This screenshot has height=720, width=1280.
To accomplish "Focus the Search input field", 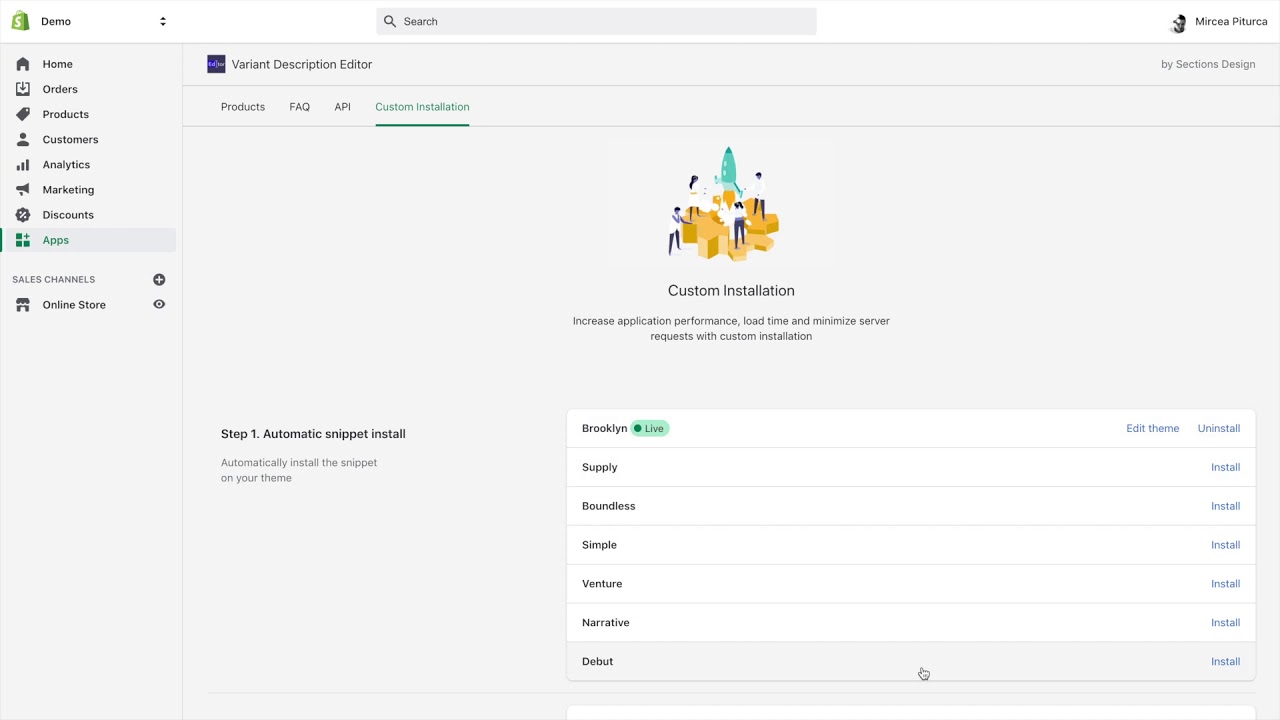I will [x=596, y=21].
